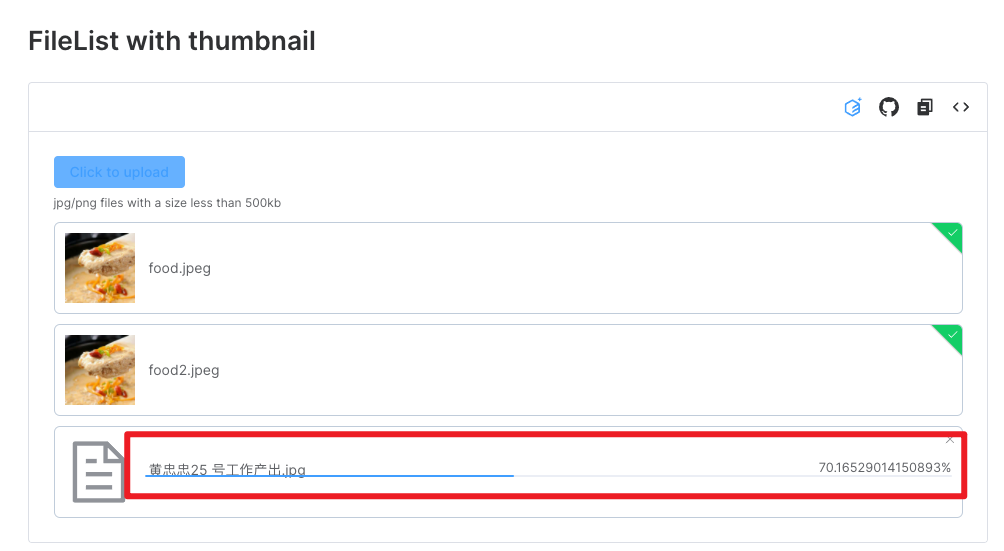Open the GitHub source icon
1004x551 pixels.
pos(889,107)
